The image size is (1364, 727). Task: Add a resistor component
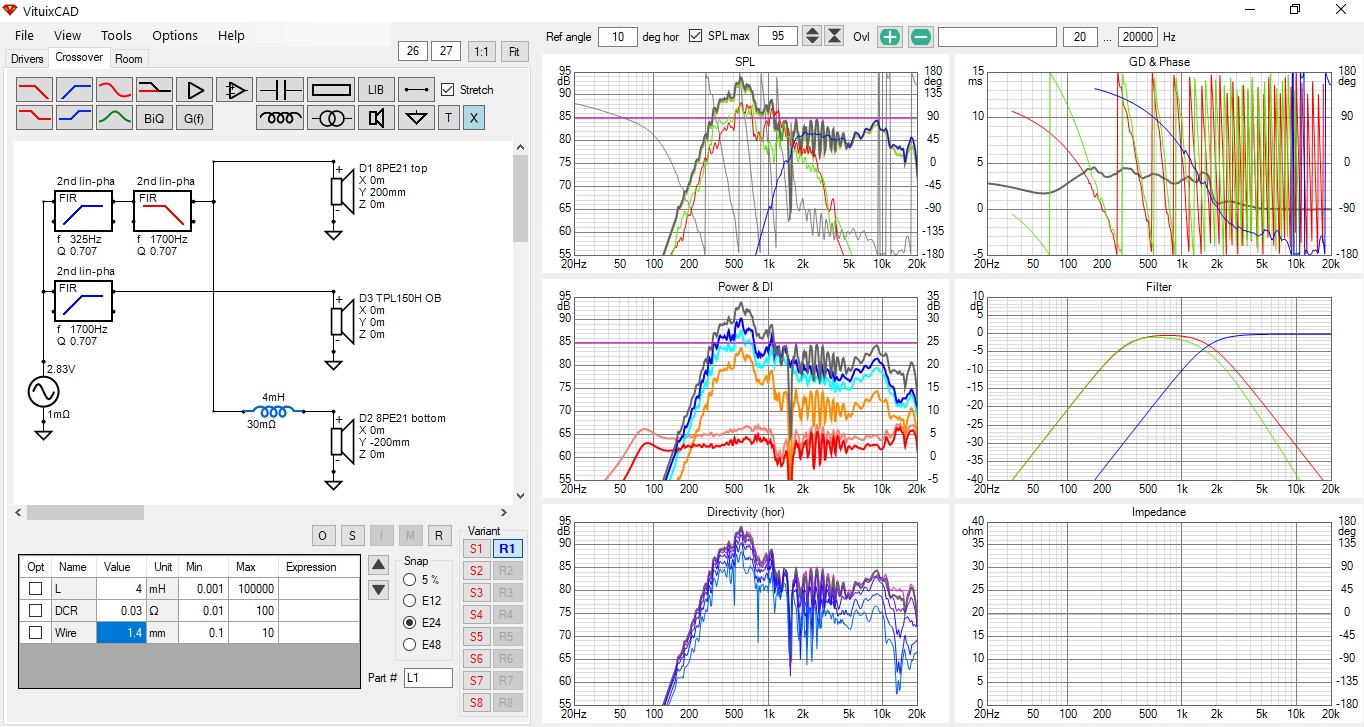[x=330, y=90]
